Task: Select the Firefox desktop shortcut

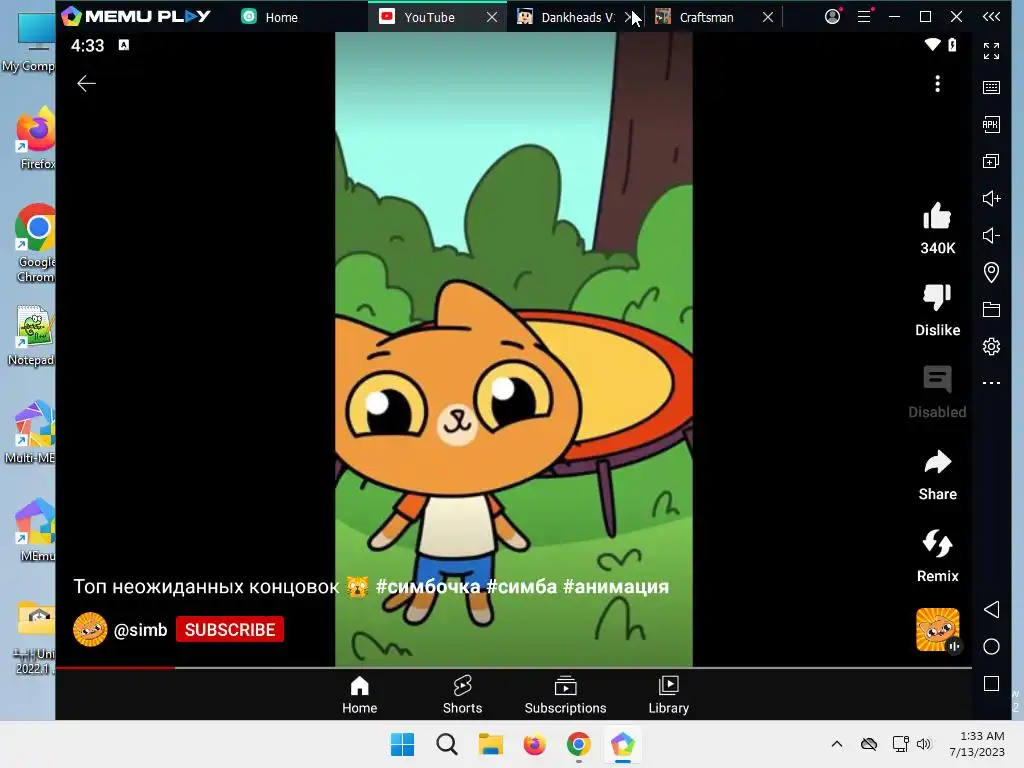Action: coord(34,138)
